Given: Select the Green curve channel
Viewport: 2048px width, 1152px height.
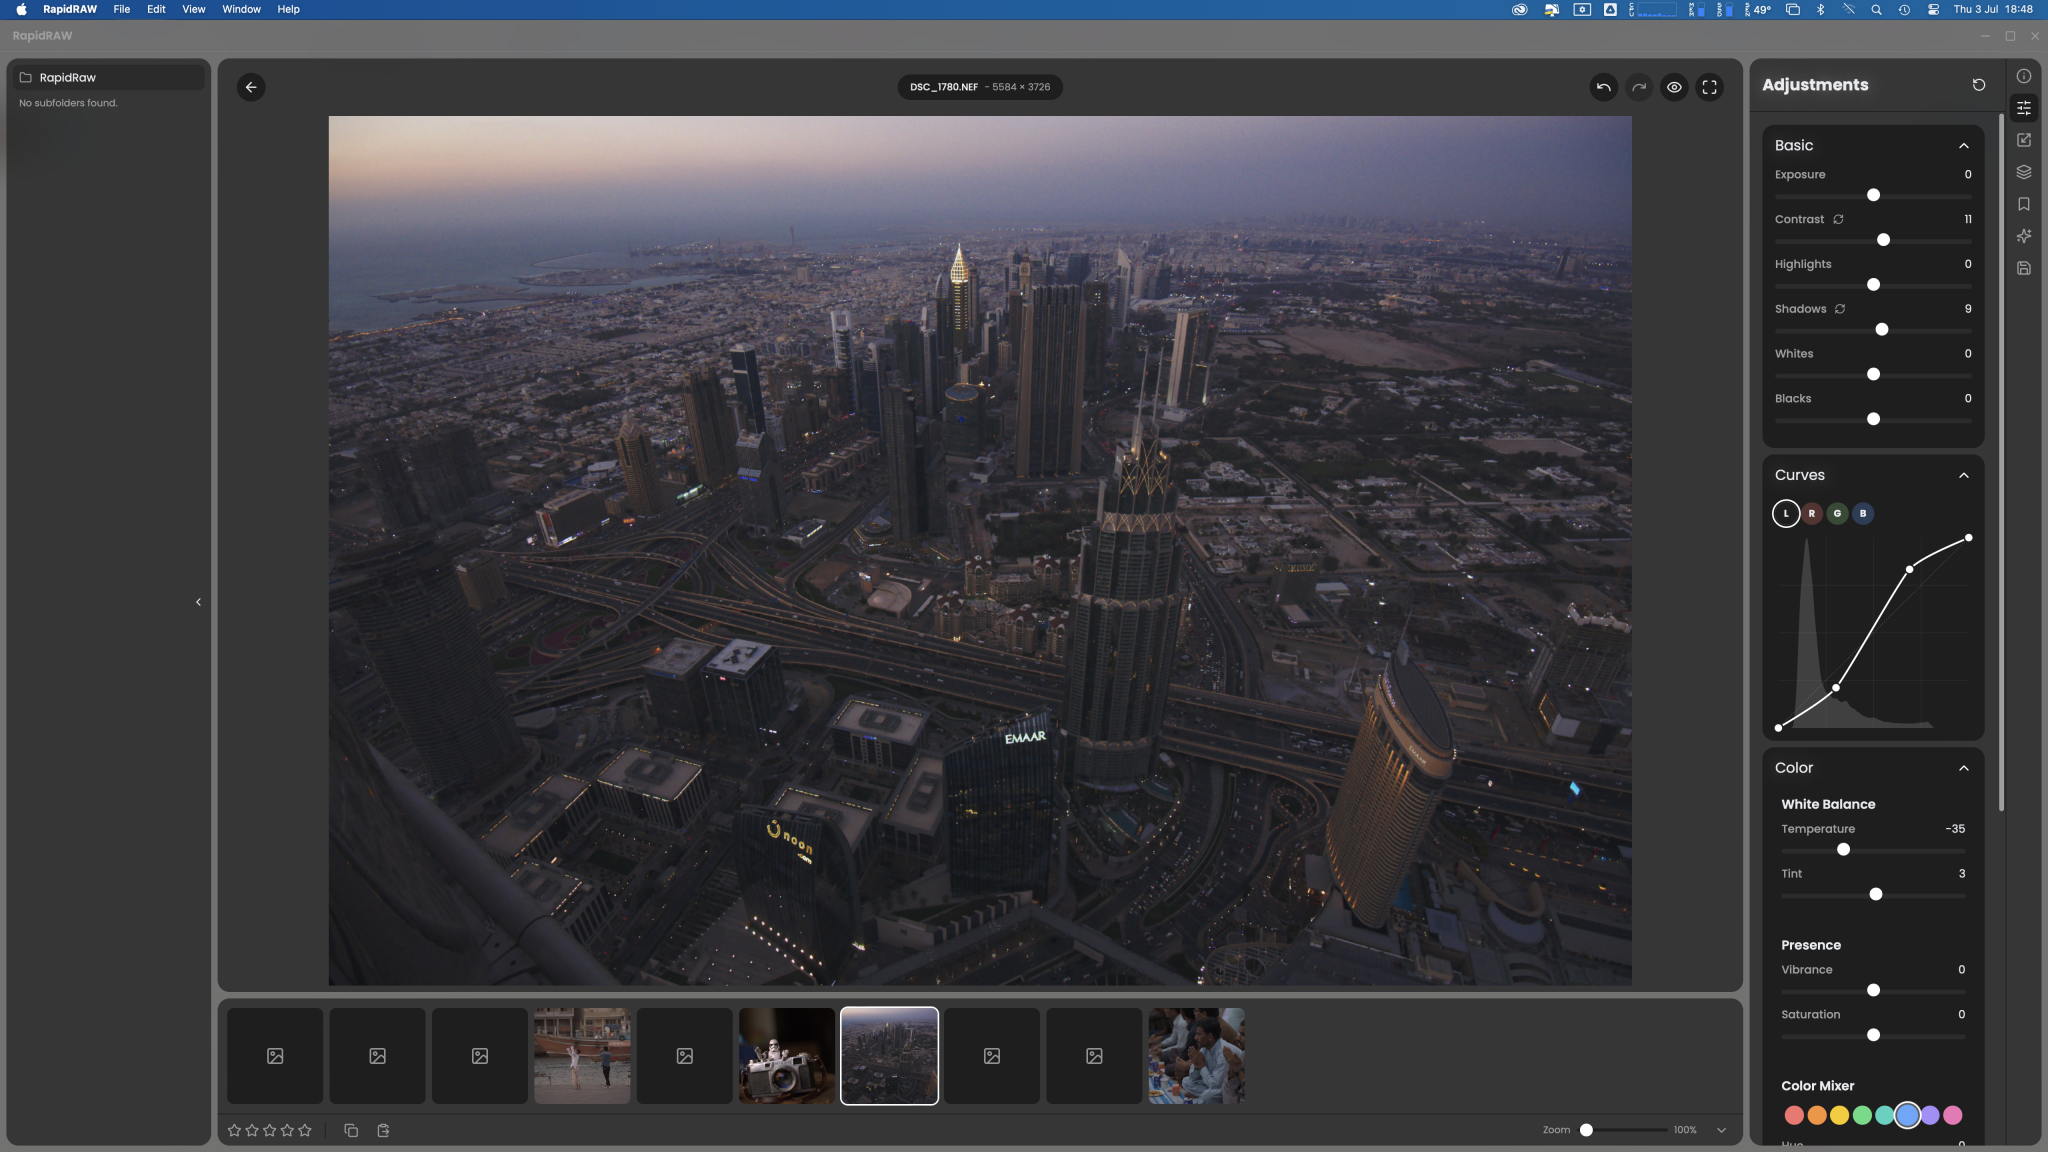Looking at the screenshot, I should pos(1837,513).
